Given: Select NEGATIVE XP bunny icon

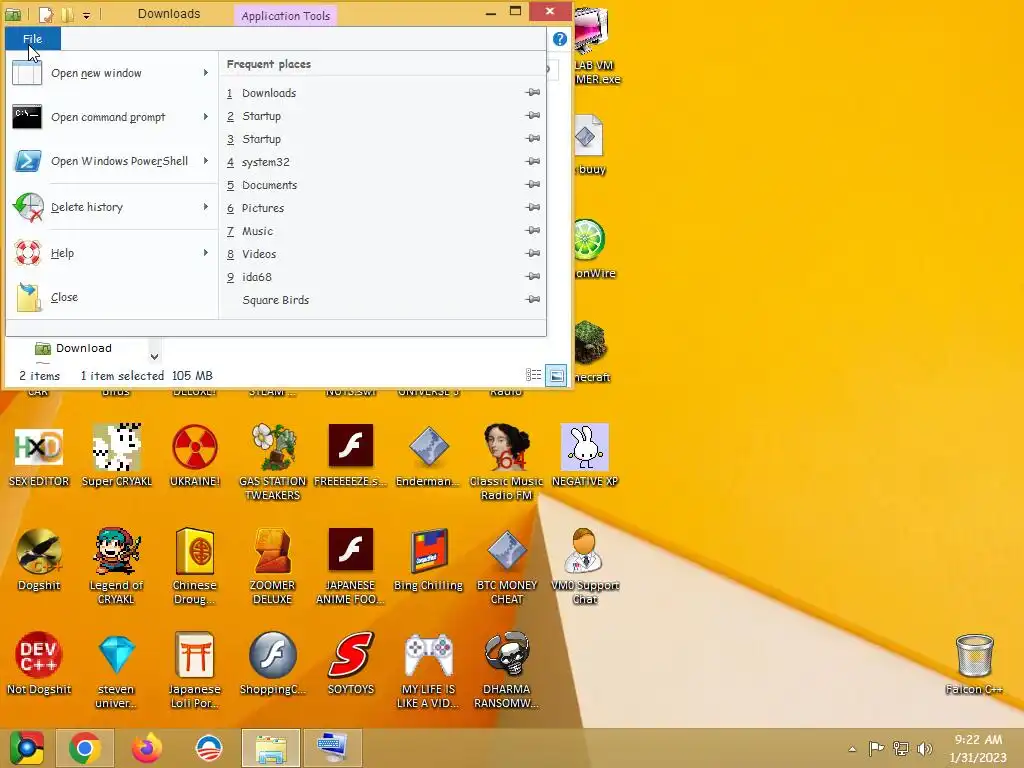Looking at the screenshot, I should pyautogui.click(x=584, y=456).
